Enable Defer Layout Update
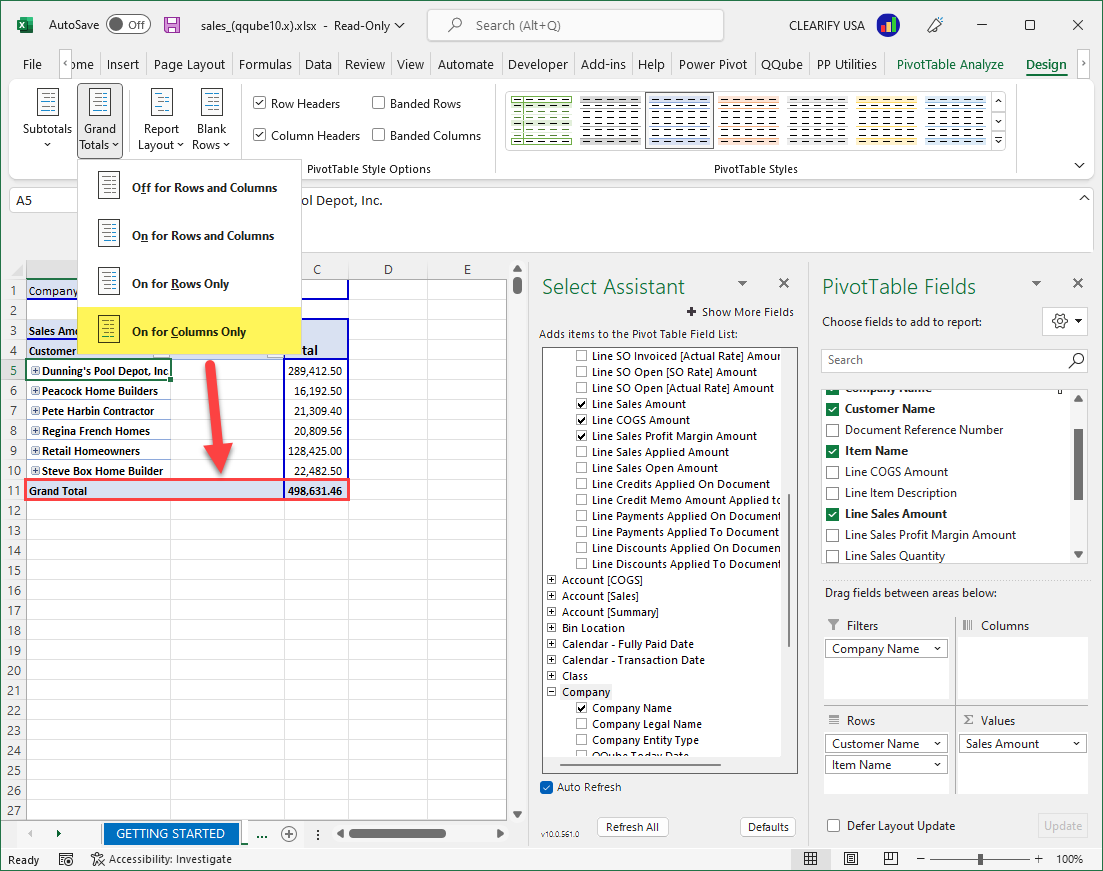This screenshot has height=871, width=1103. coord(834,826)
